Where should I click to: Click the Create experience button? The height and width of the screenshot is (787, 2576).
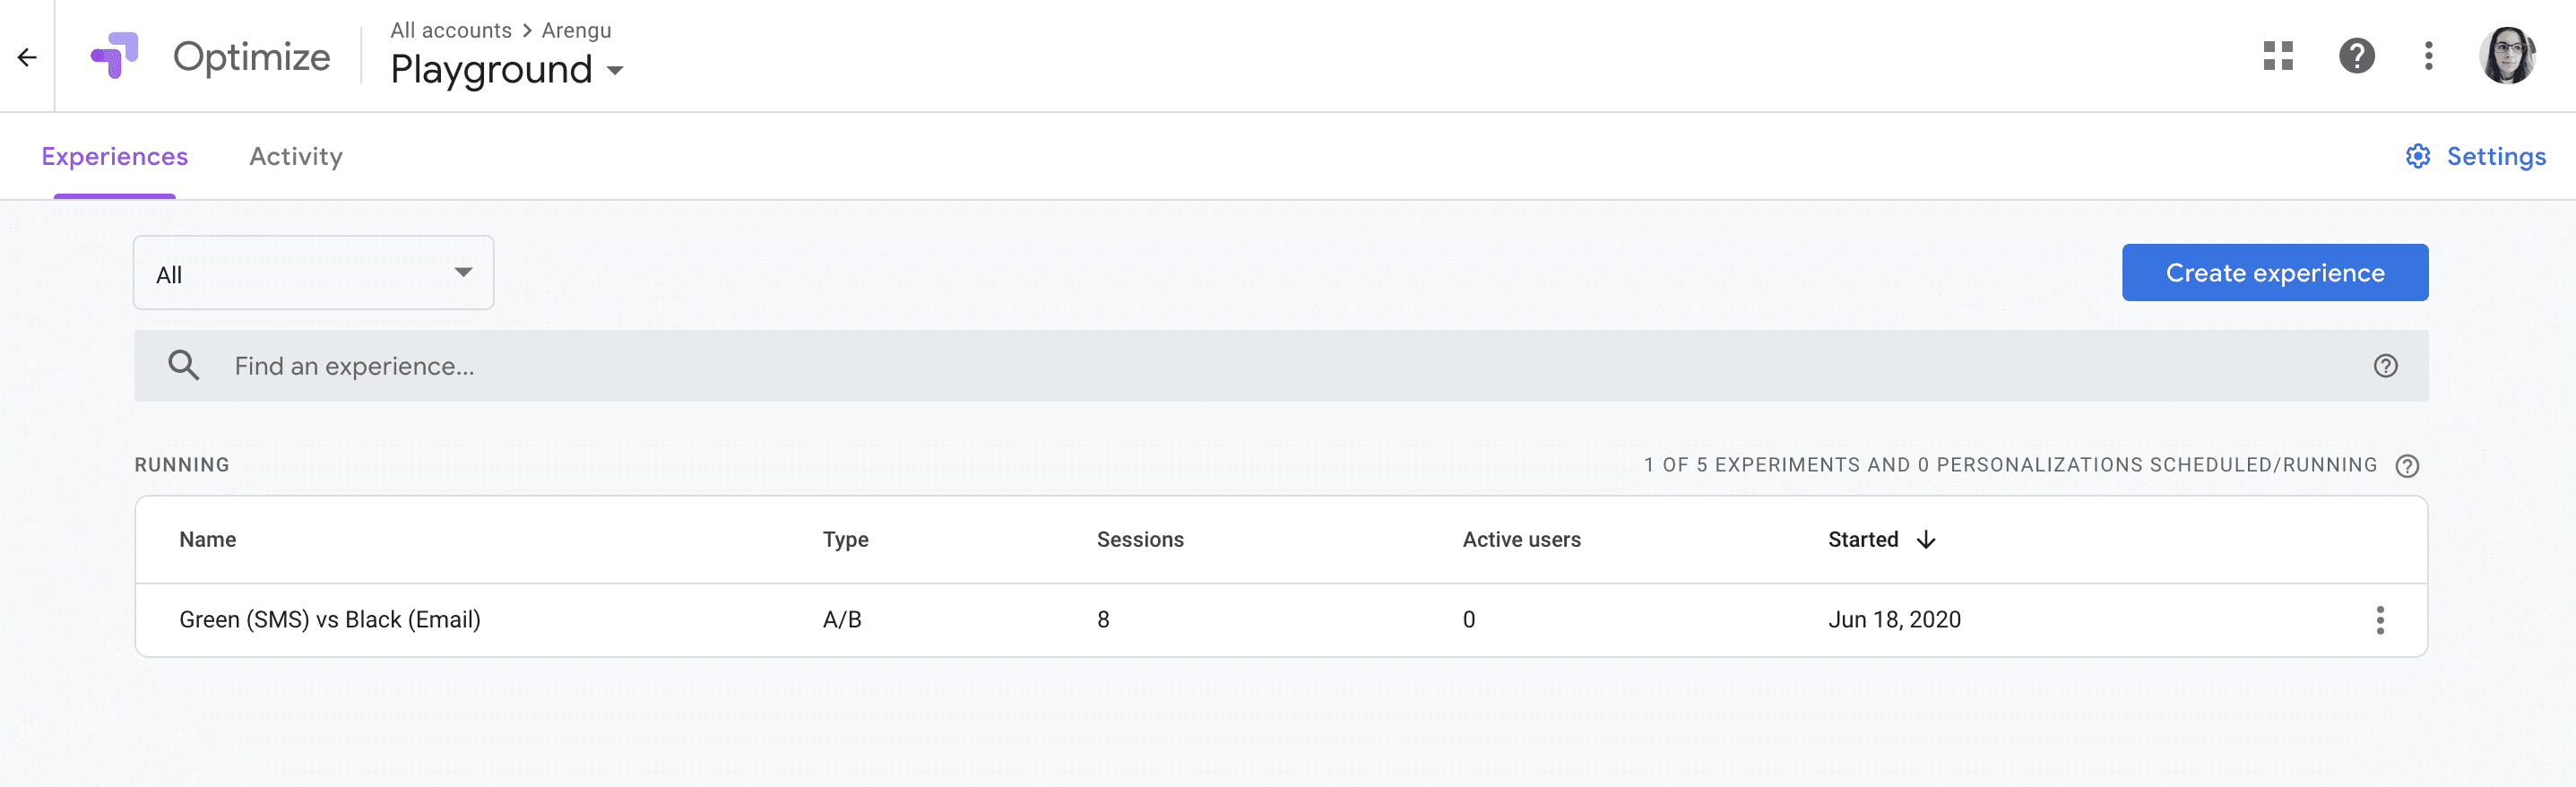click(x=2274, y=273)
